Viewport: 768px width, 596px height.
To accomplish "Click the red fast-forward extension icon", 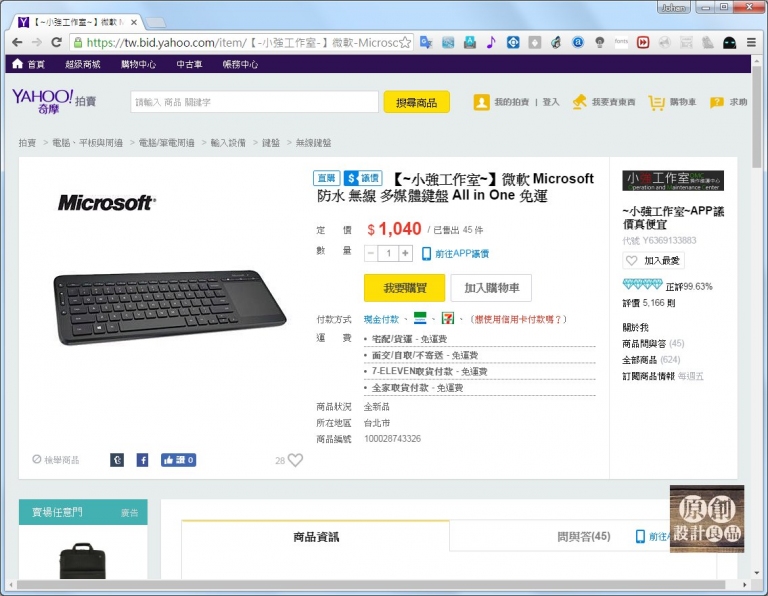I will pyautogui.click(x=643, y=43).
